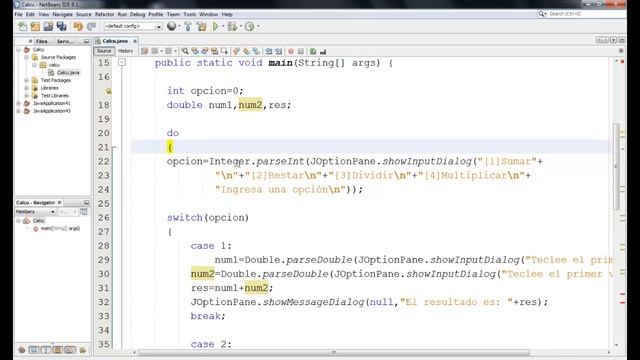Screen dimensions: 640x360
Task: Click the hint lightbulb at line 17
Action: [109, 91]
